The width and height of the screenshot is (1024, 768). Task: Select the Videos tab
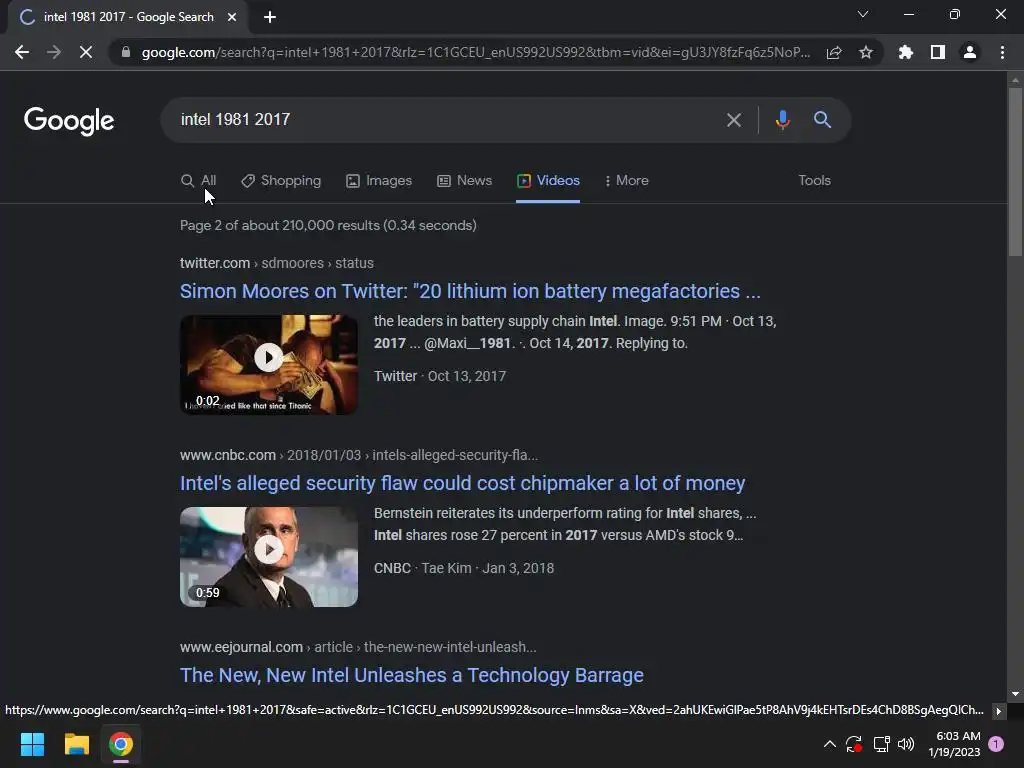tap(548, 181)
